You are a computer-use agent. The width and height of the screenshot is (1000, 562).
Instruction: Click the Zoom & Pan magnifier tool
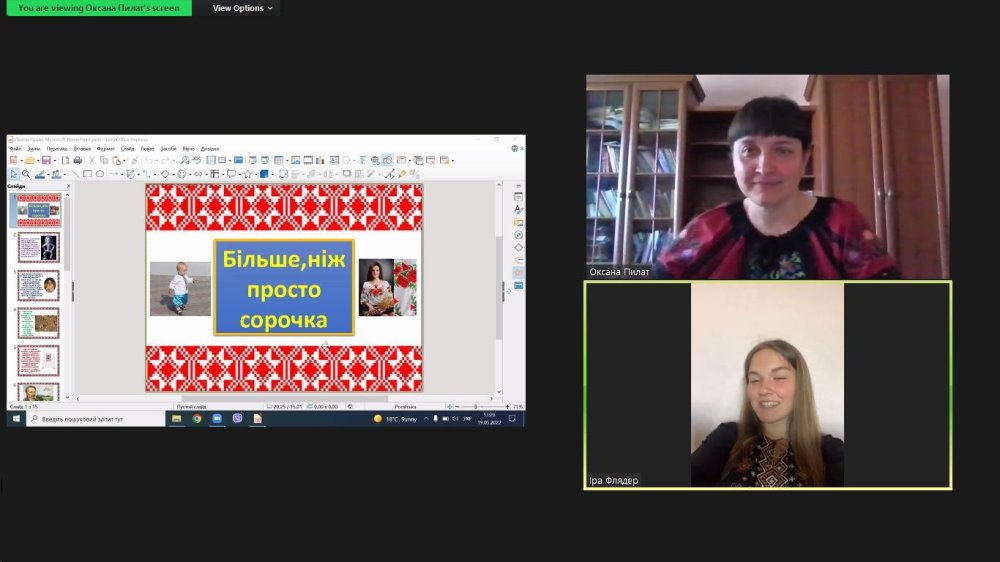26,174
